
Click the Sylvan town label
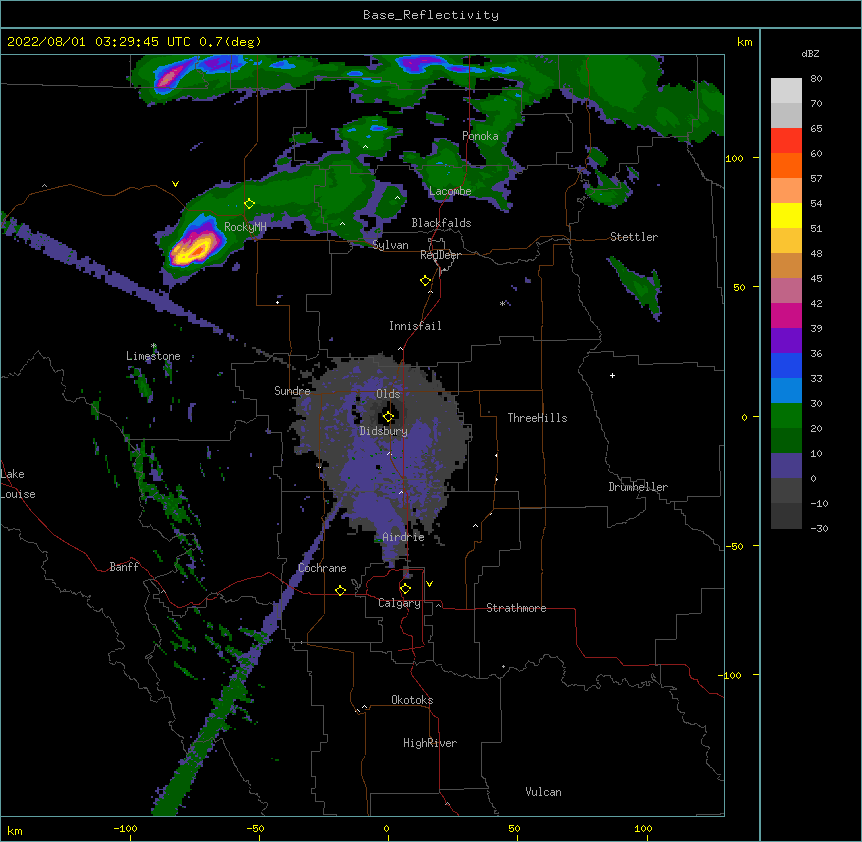click(x=390, y=245)
